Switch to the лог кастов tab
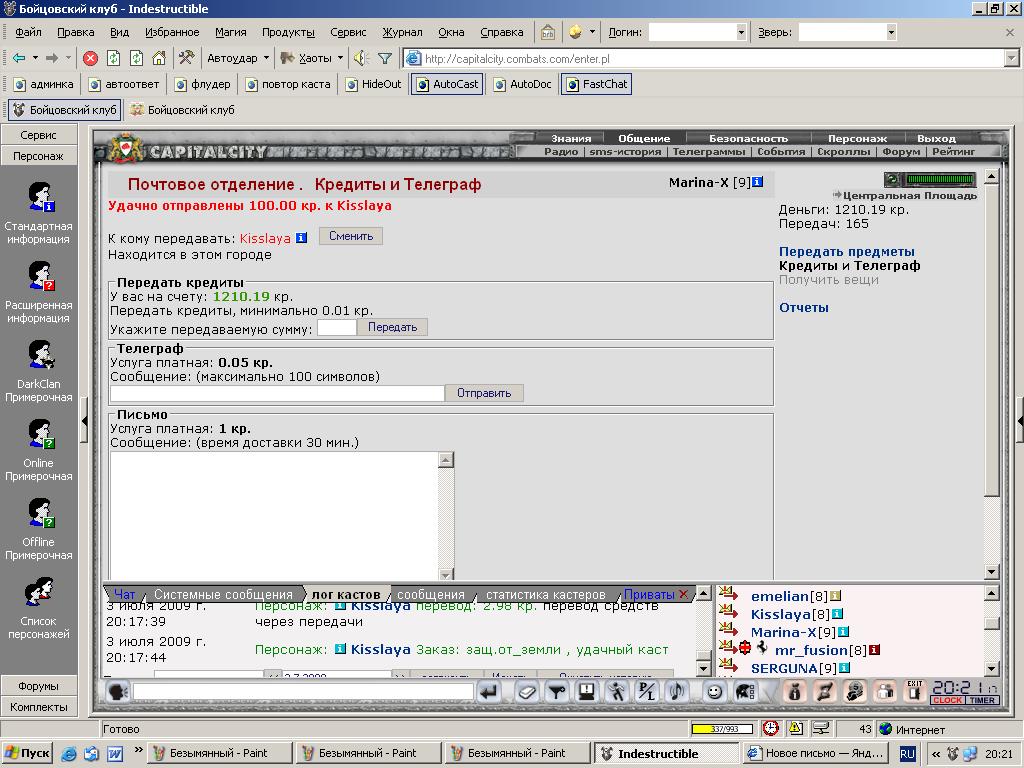Screen dimensions: 1024x768 (x=346, y=594)
